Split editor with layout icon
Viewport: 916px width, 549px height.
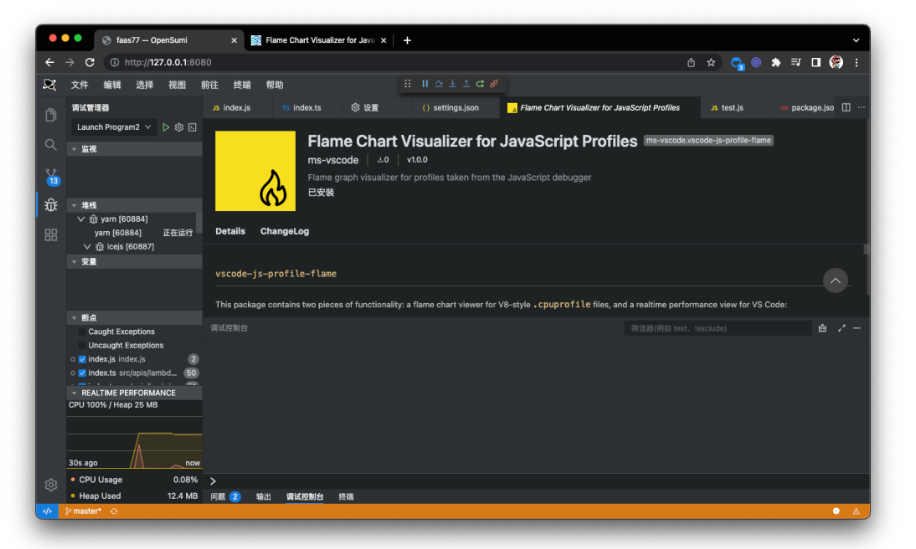click(x=846, y=107)
